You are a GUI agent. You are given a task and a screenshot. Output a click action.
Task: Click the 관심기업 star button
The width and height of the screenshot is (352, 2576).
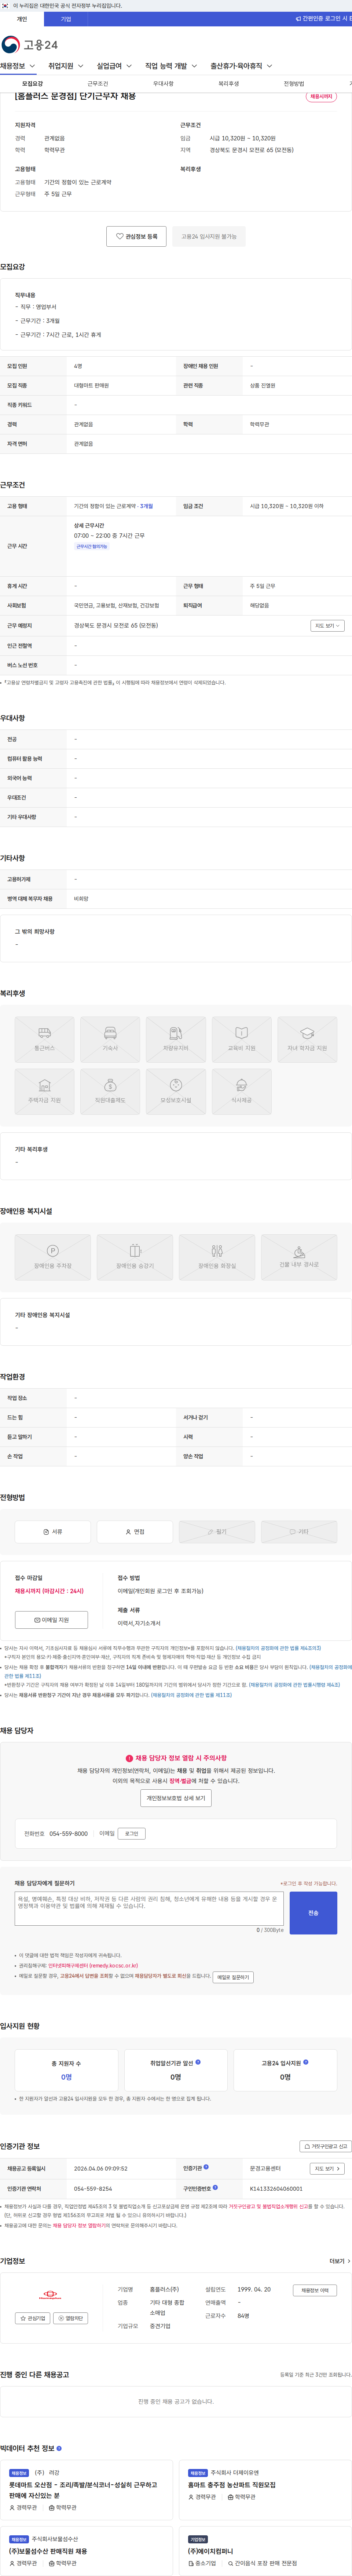33,2318
